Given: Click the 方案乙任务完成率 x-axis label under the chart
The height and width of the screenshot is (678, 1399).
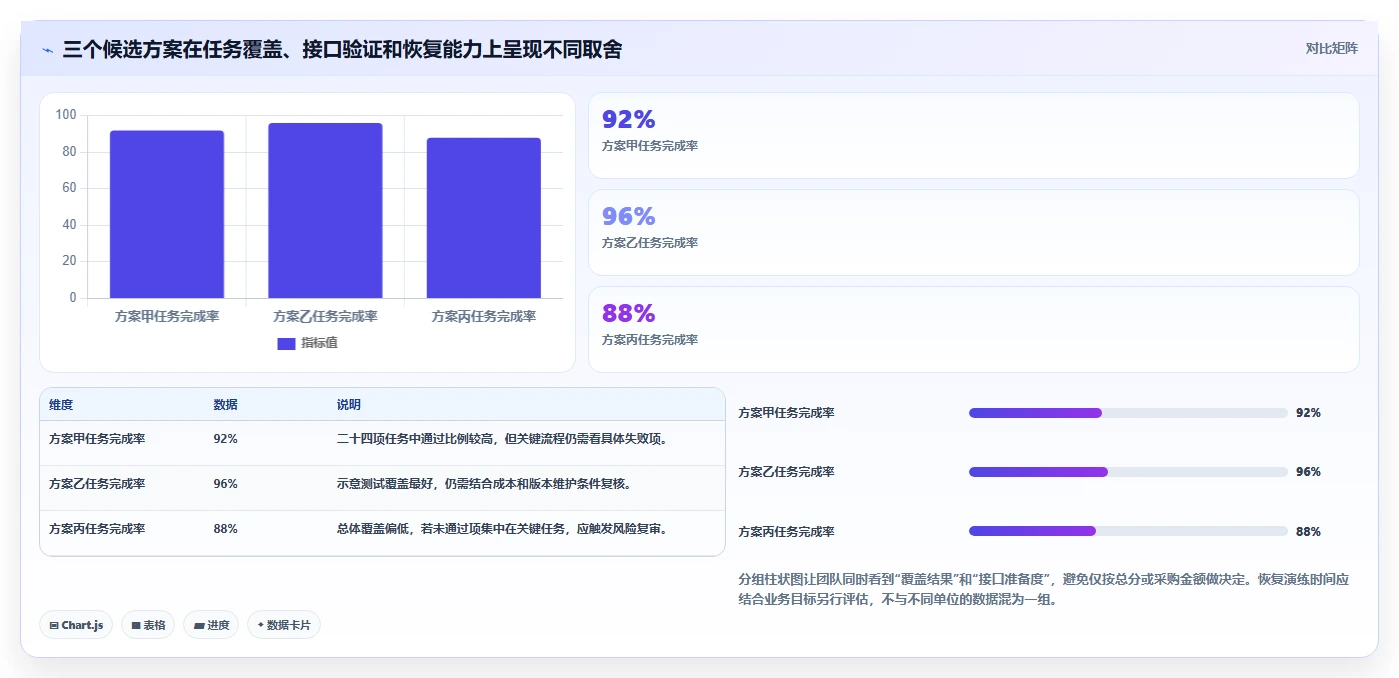Looking at the screenshot, I should pos(325,316).
